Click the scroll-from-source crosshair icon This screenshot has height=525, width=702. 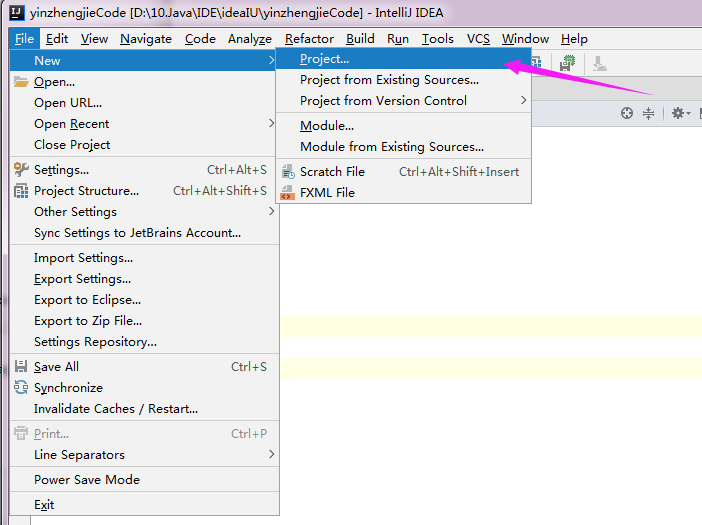pyautogui.click(x=627, y=113)
